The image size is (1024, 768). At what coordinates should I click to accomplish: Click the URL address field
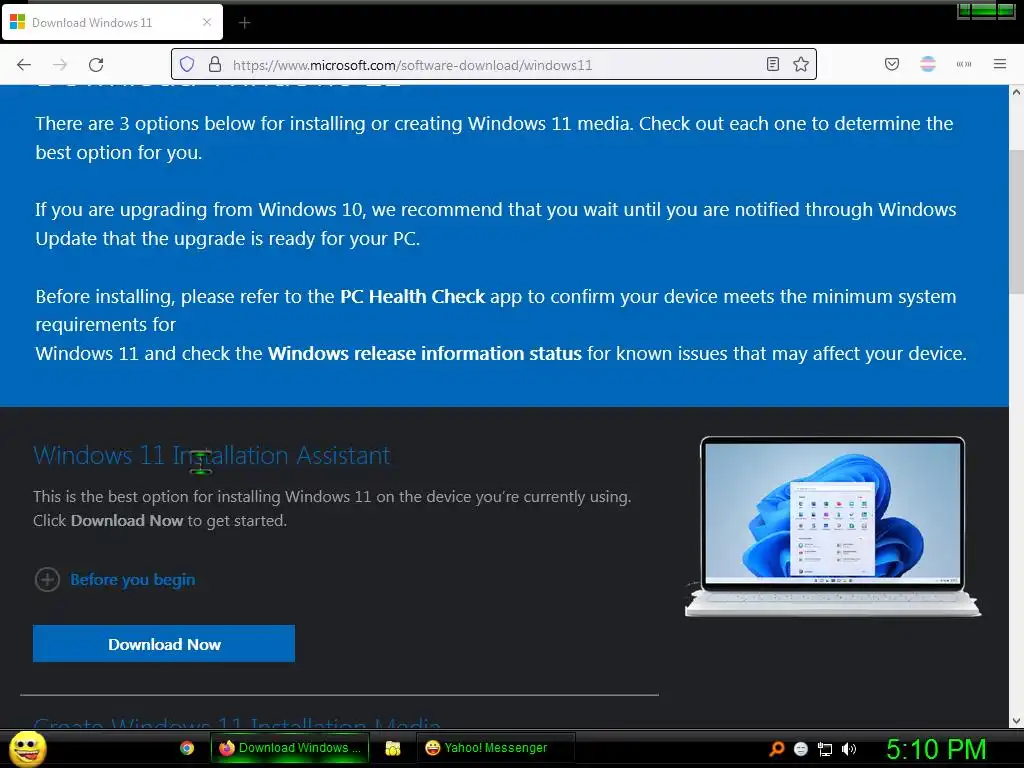[493, 65]
